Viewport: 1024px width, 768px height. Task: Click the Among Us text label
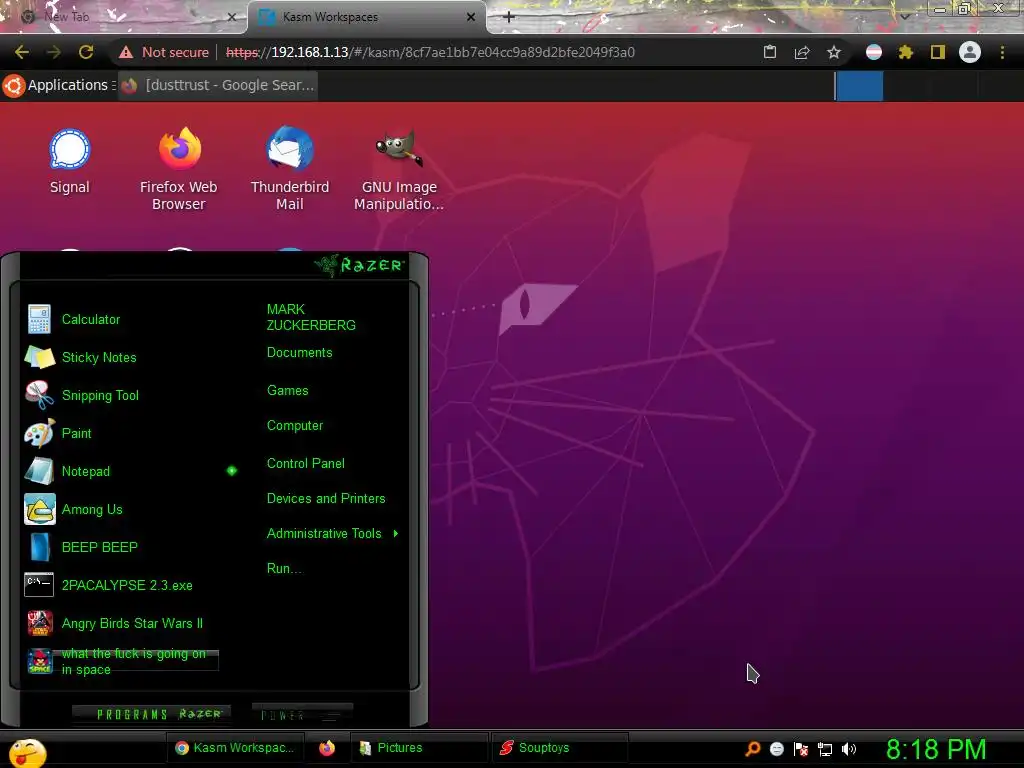click(x=92, y=509)
